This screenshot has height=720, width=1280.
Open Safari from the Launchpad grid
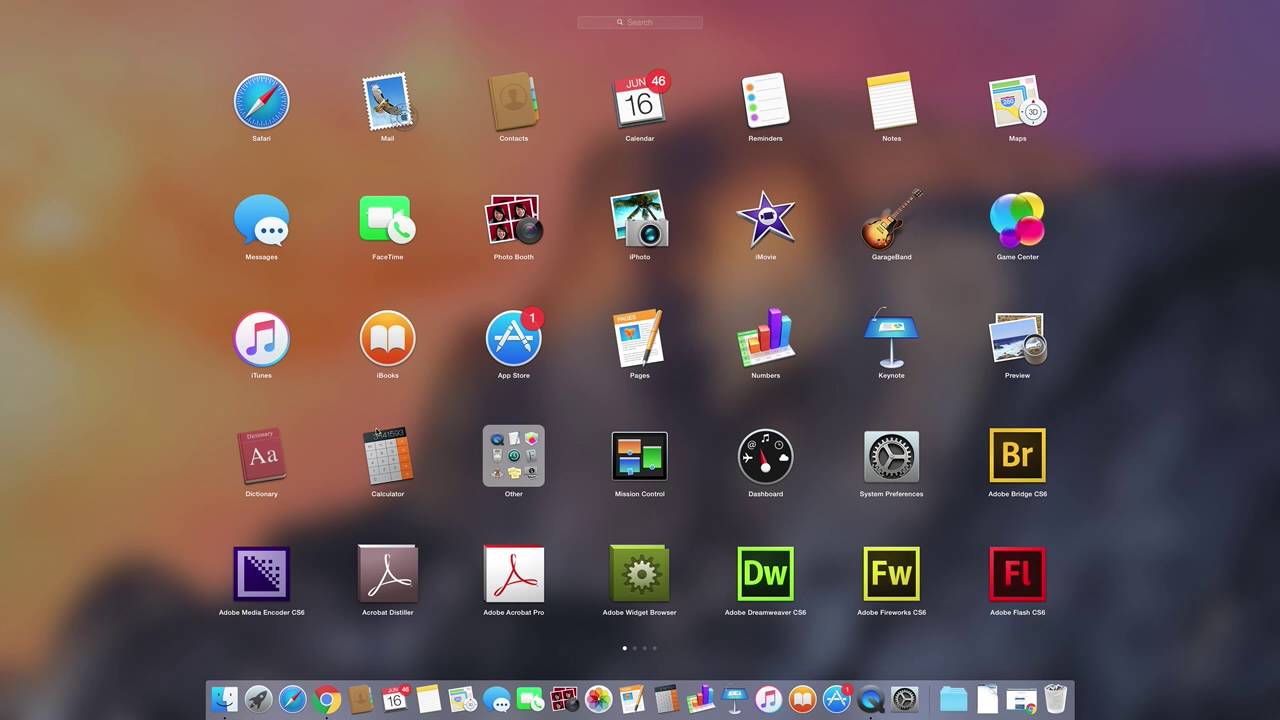[261, 102]
